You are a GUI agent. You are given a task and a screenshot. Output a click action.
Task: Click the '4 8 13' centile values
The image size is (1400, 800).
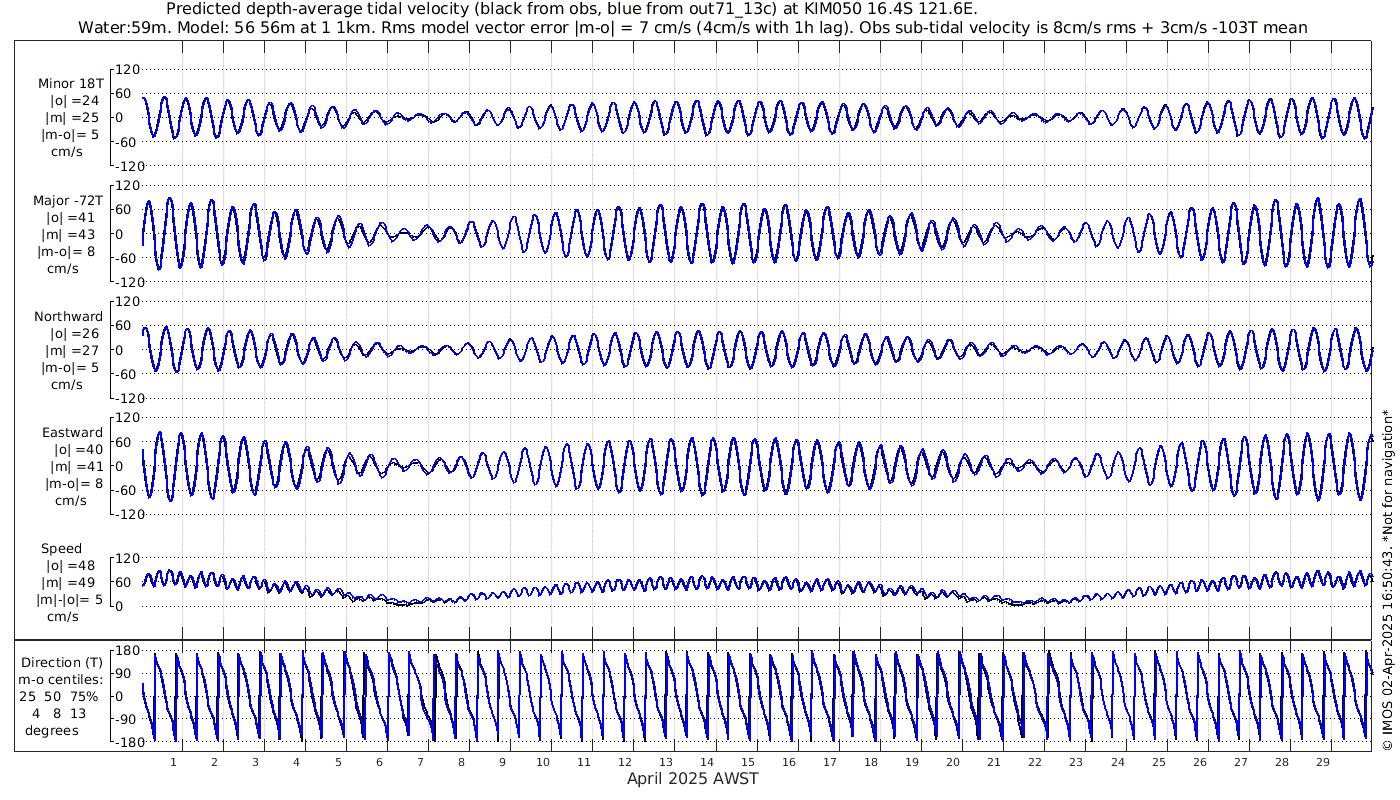(61, 714)
